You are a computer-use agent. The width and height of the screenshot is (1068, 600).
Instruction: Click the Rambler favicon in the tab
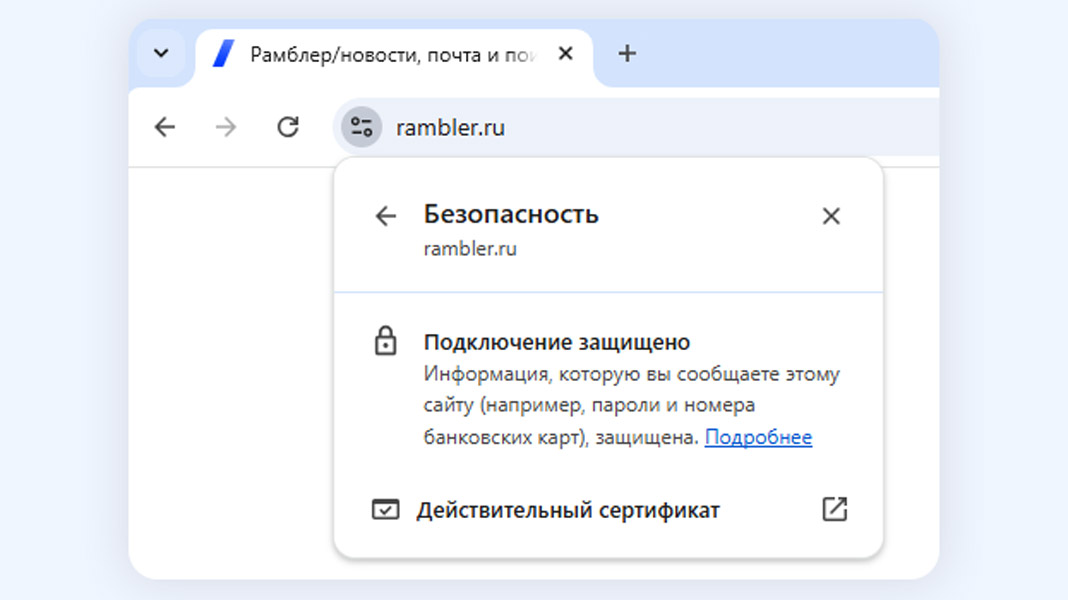(223, 54)
